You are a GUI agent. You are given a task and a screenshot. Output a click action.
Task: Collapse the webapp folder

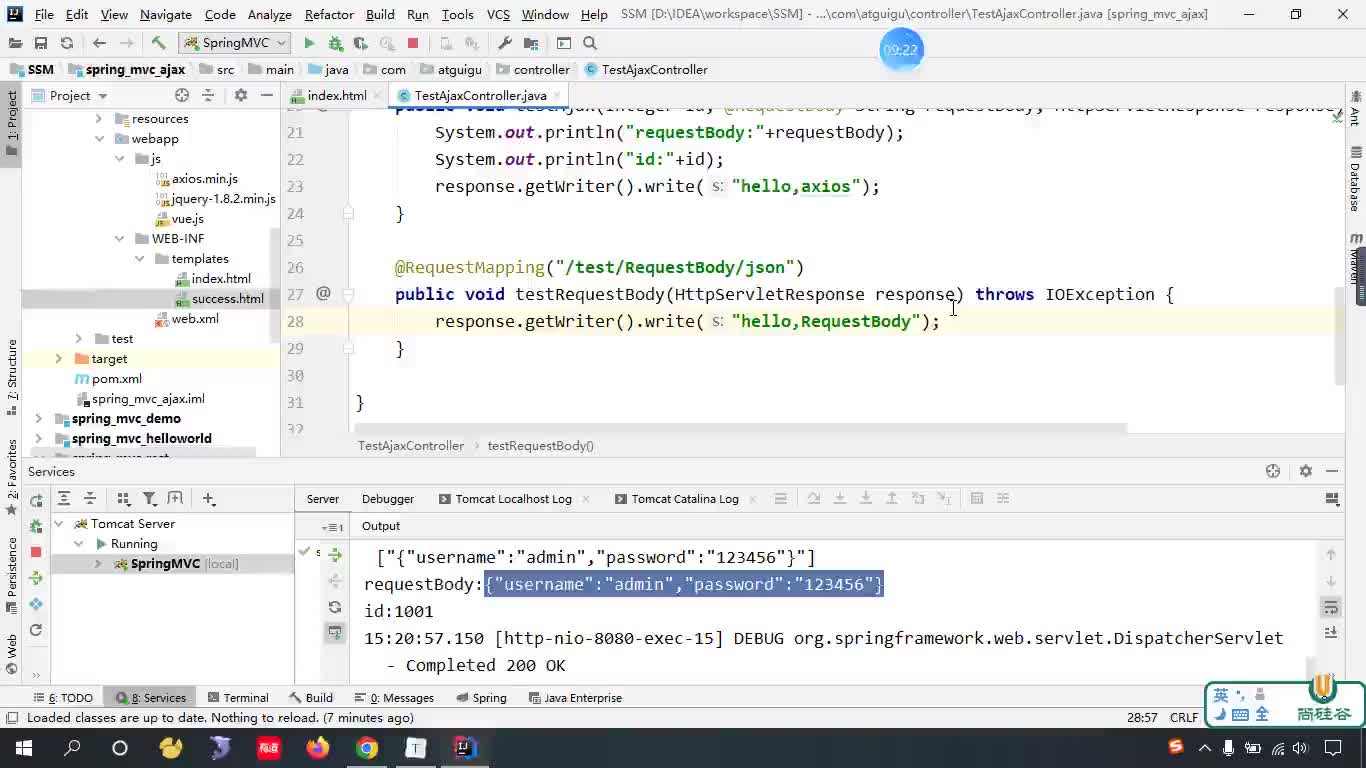click(x=100, y=139)
